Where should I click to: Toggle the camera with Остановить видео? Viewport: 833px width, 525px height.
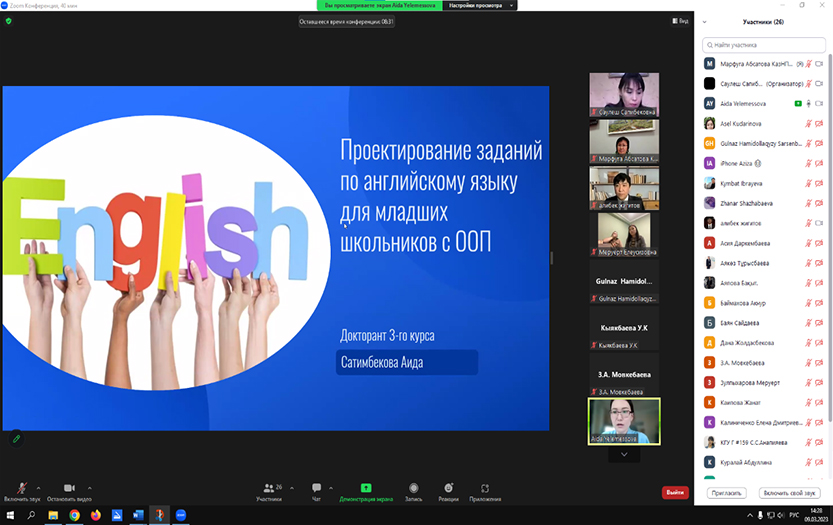69,488
